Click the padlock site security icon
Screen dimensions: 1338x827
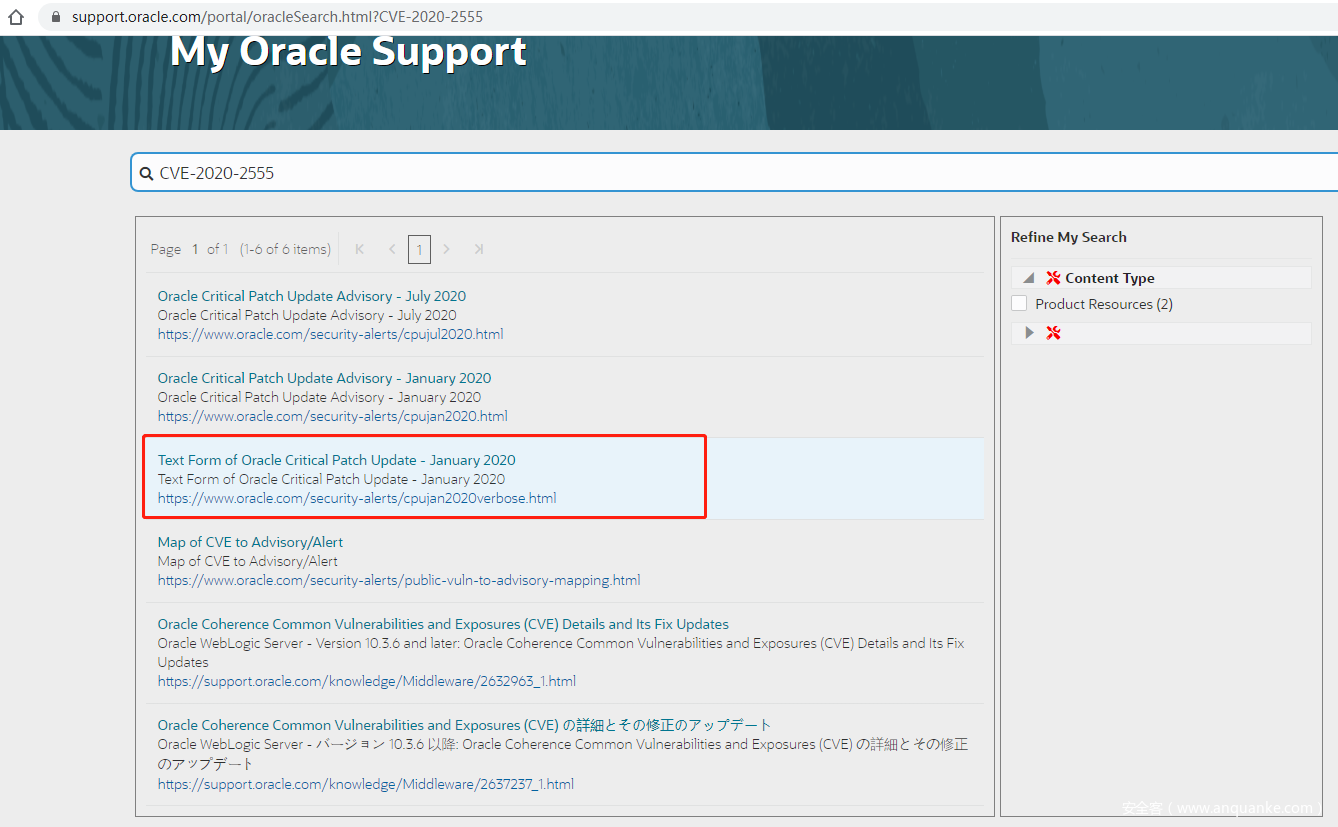point(55,17)
